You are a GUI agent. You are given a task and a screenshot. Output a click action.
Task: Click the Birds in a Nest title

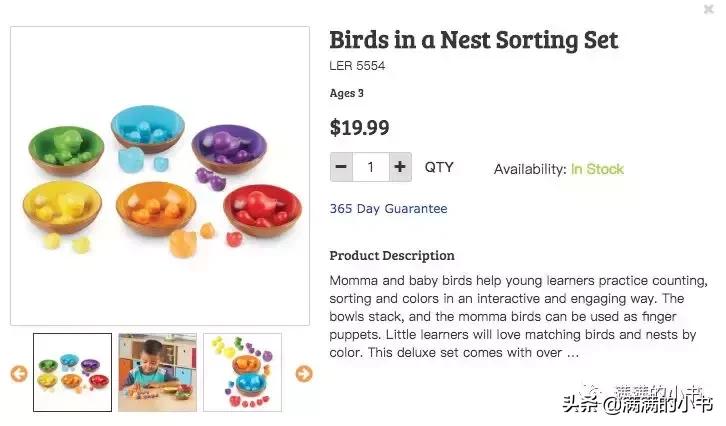pos(474,40)
